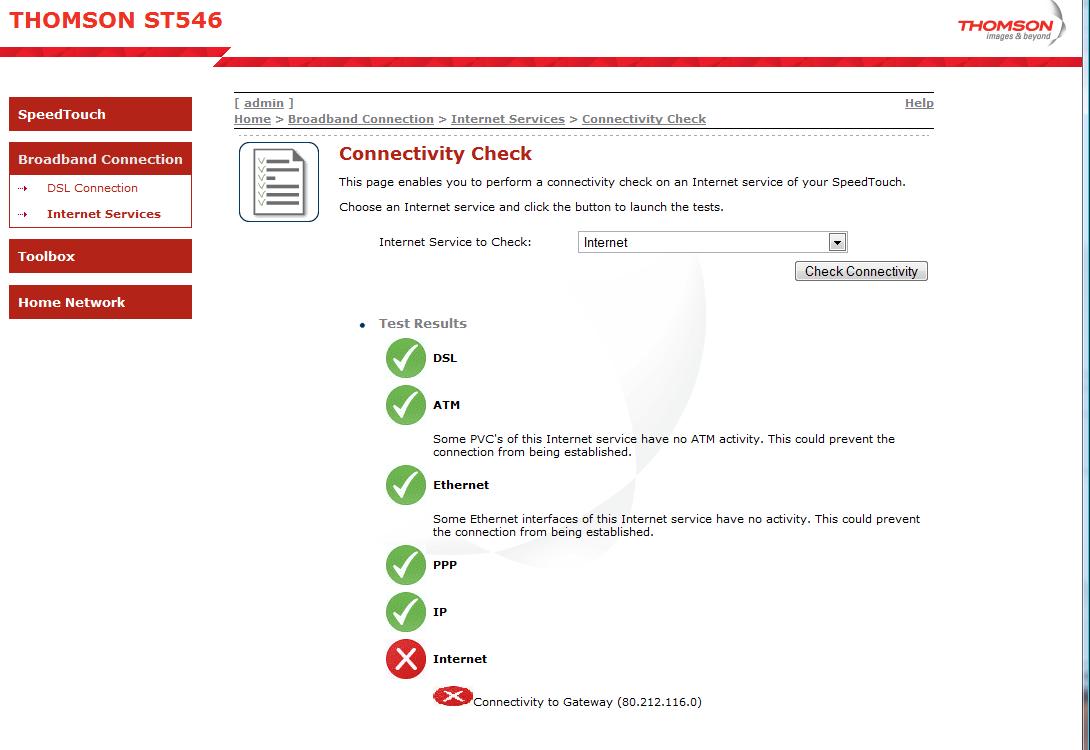Follow the Broadband Connection breadcrumb link

click(361, 119)
